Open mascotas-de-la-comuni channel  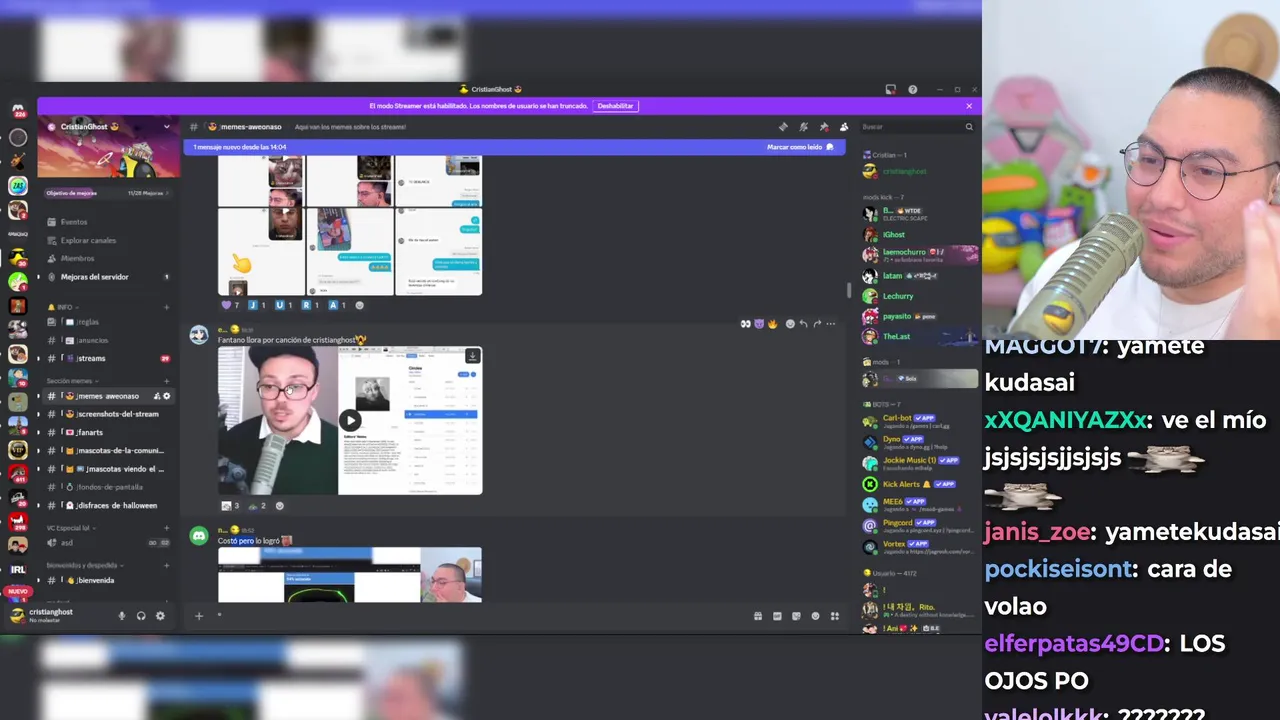[108, 451]
